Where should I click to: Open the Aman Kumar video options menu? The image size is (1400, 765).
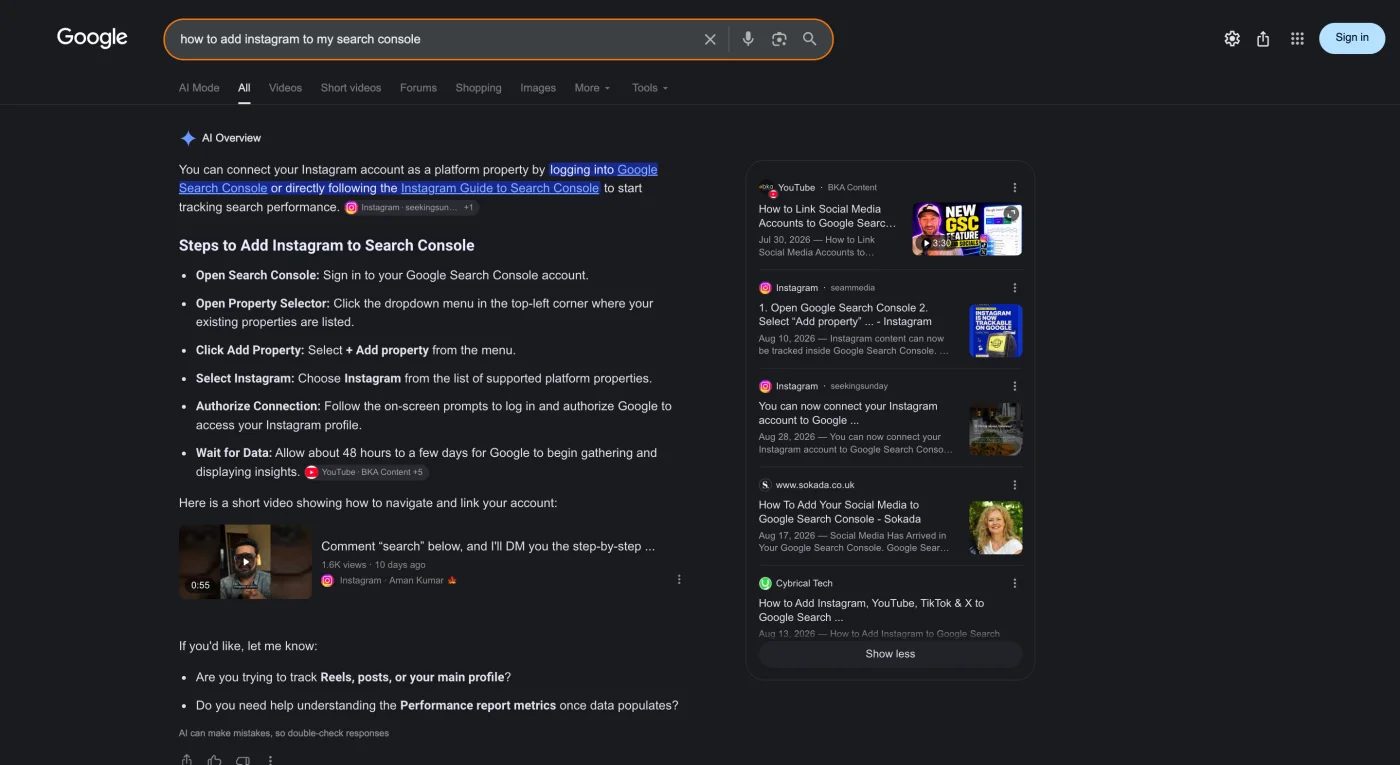(680, 580)
